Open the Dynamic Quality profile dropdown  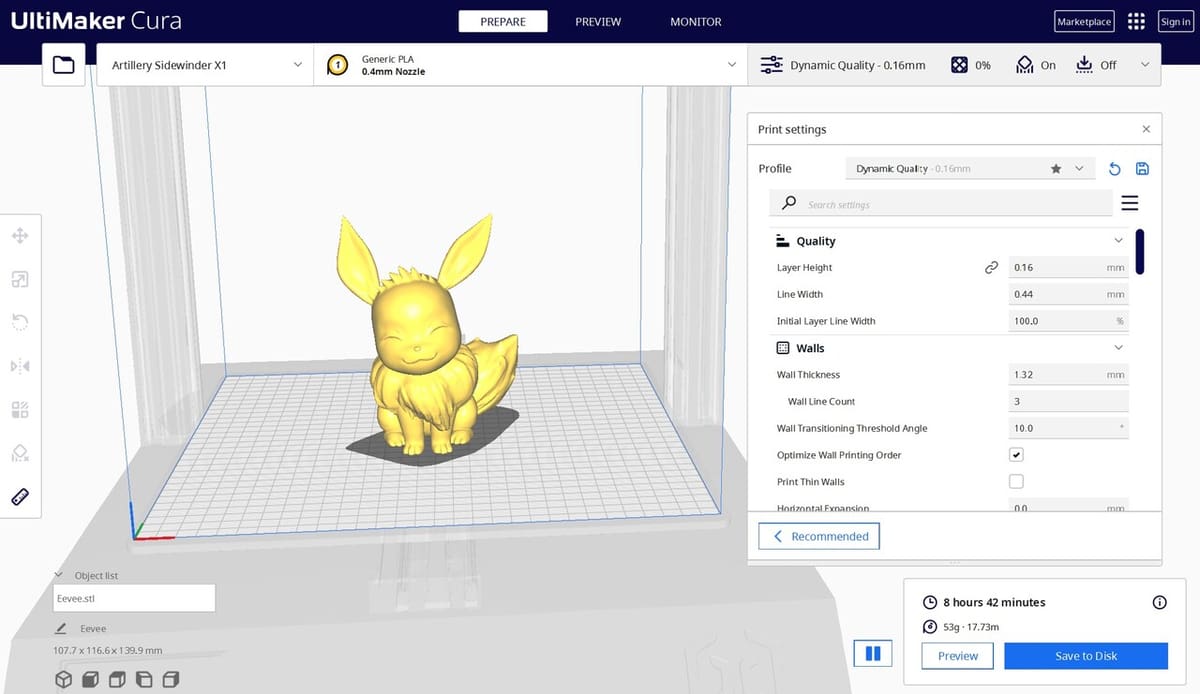970,169
